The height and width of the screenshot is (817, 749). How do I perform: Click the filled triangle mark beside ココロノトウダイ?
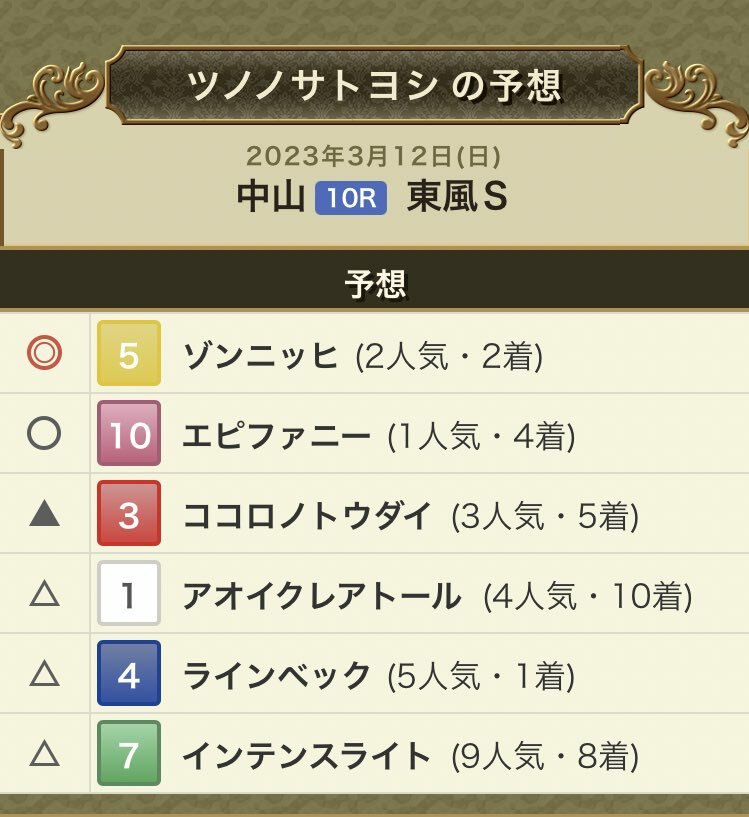point(44,513)
